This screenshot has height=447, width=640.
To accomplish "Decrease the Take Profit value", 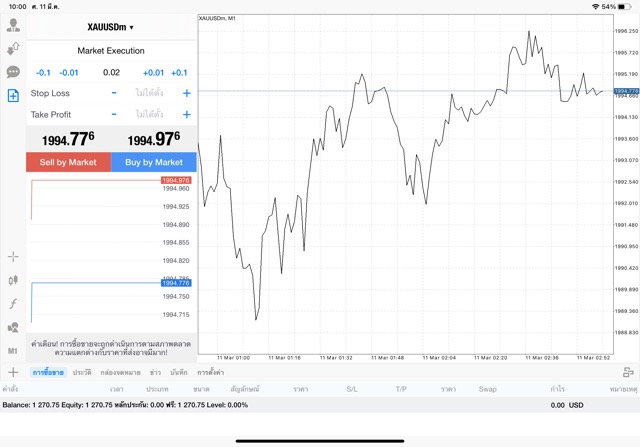I will 113,115.
